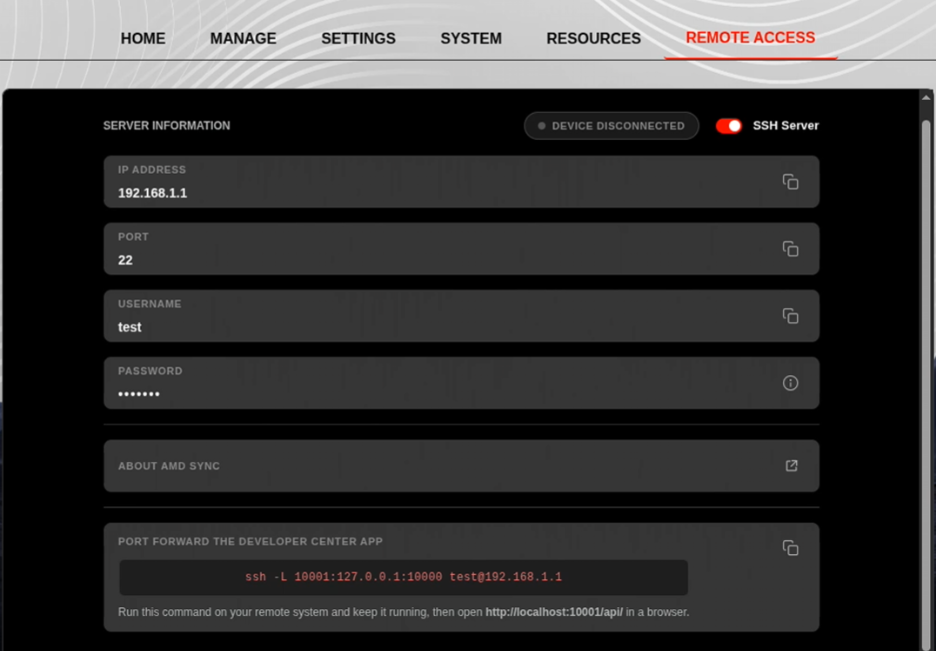Screen dimensions: 936x651
Task: Click the SSH Server label
Action: click(x=786, y=126)
